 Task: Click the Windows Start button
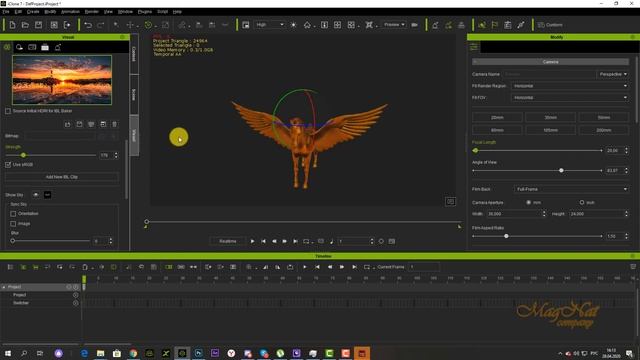coord(7,353)
